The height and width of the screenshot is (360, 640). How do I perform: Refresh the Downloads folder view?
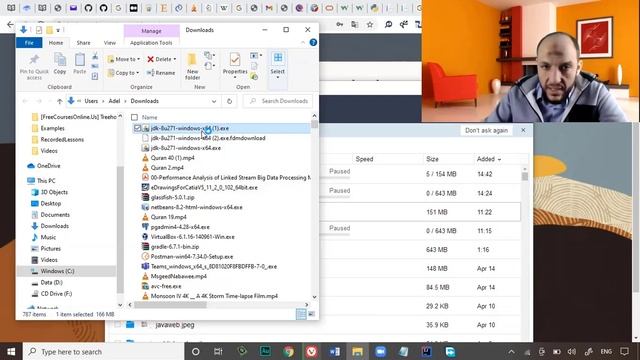coord(229,101)
